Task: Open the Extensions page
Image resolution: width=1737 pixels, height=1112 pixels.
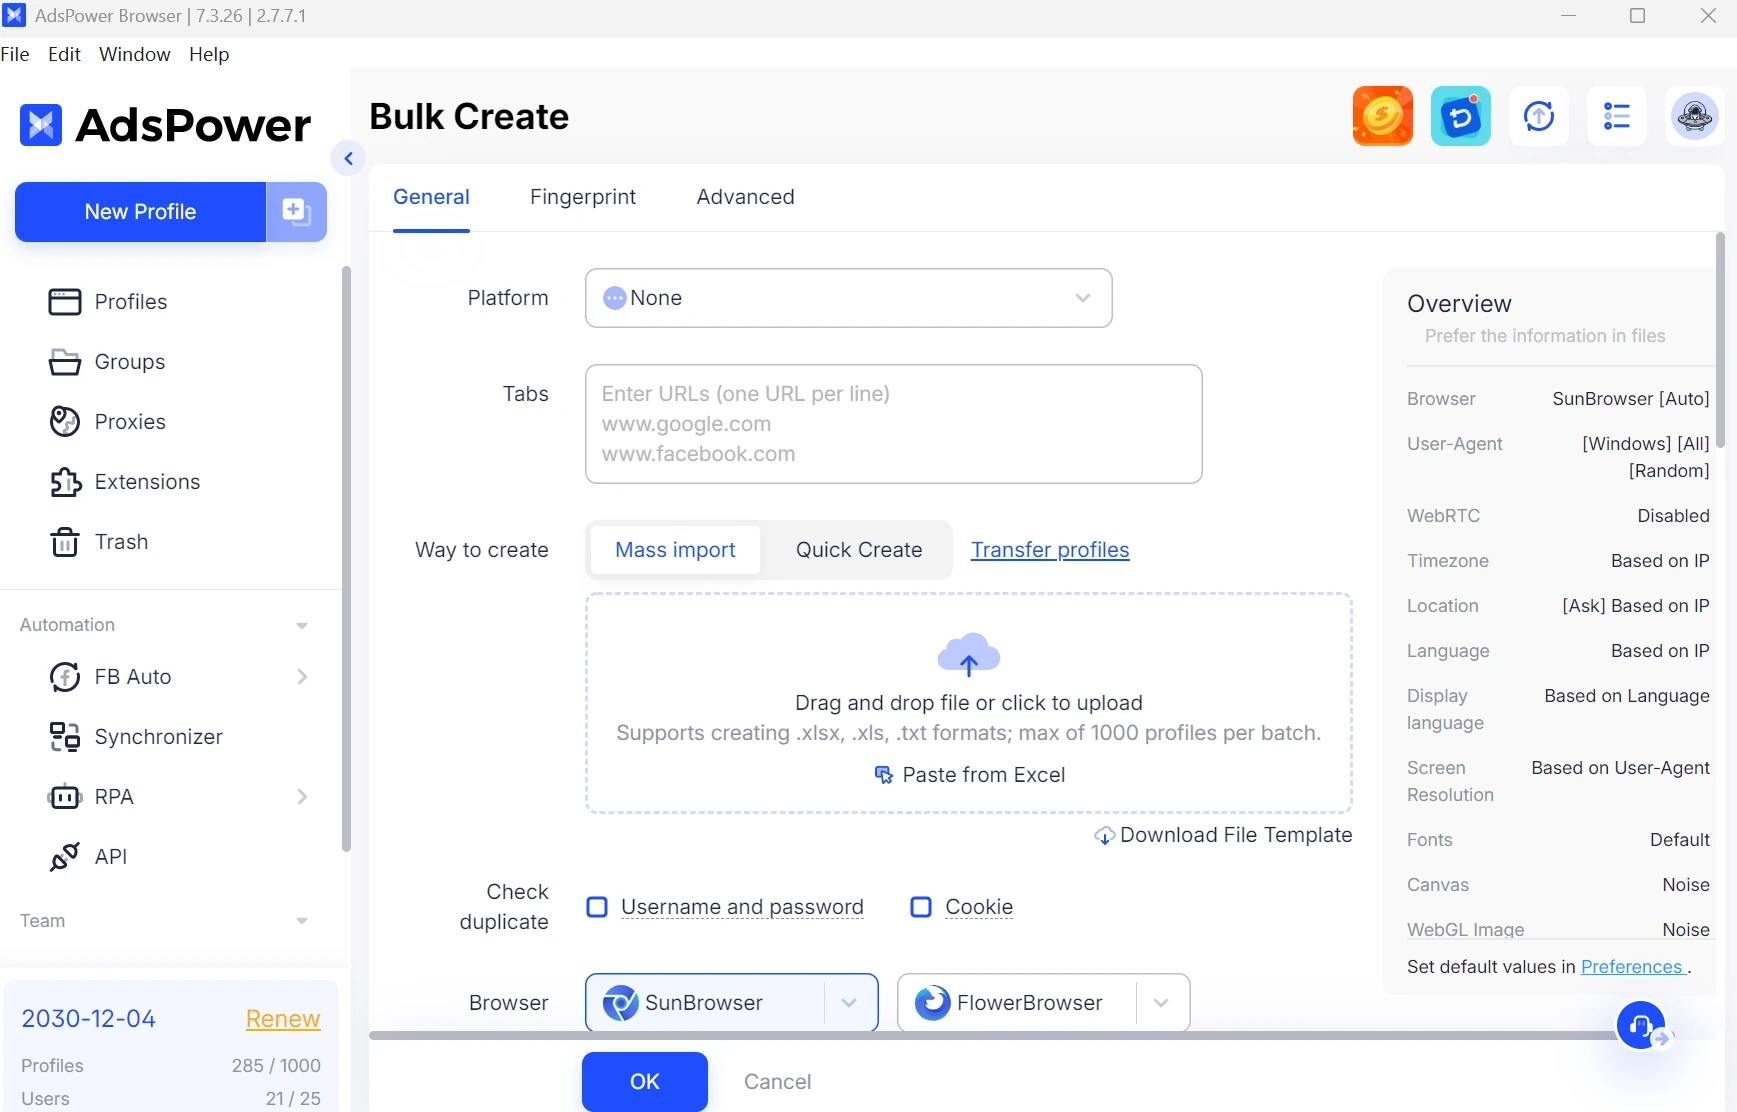Action: pos(125,482)
